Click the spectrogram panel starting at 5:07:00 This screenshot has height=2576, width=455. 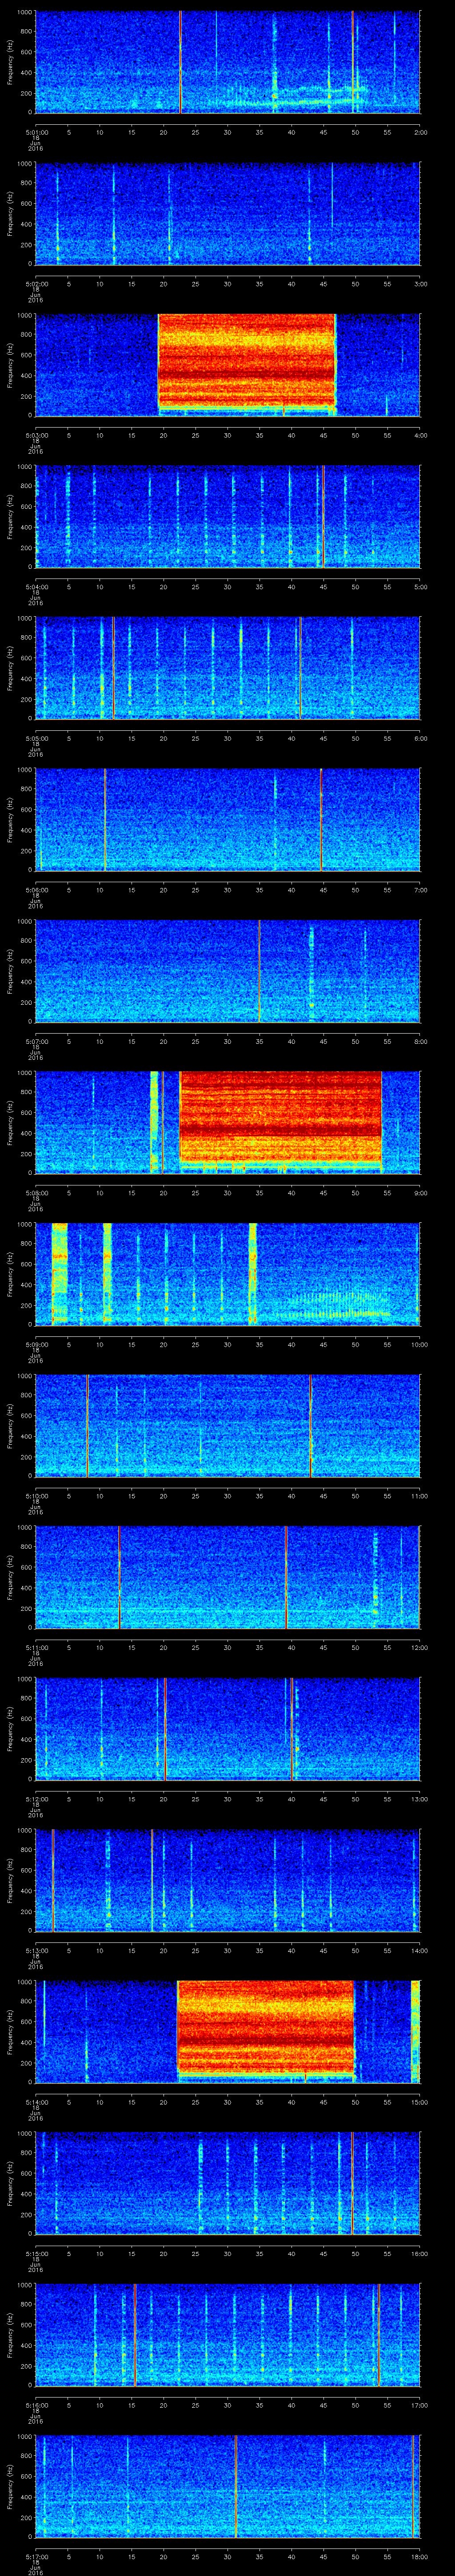tap(227, 970)
